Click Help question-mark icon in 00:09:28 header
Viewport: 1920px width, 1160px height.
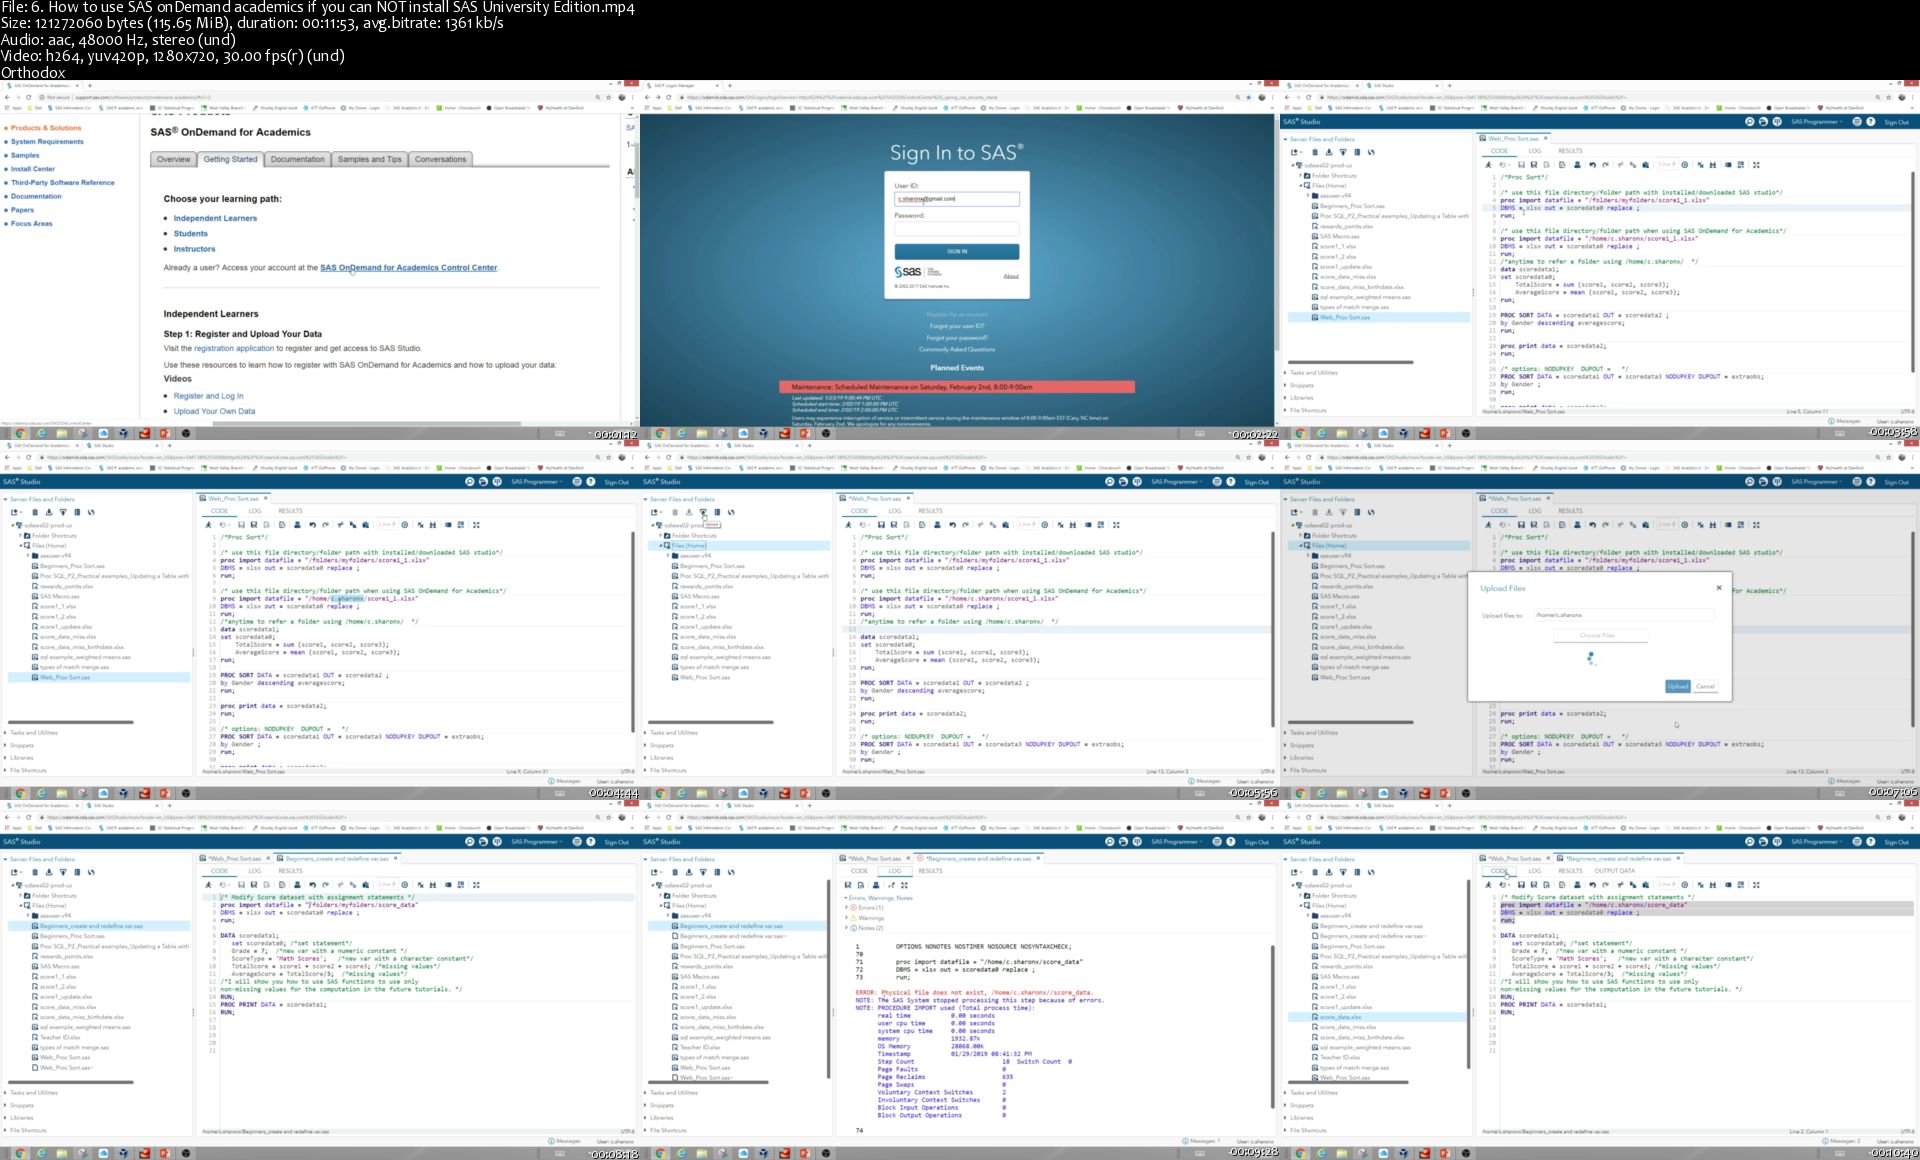(1231, 842)
